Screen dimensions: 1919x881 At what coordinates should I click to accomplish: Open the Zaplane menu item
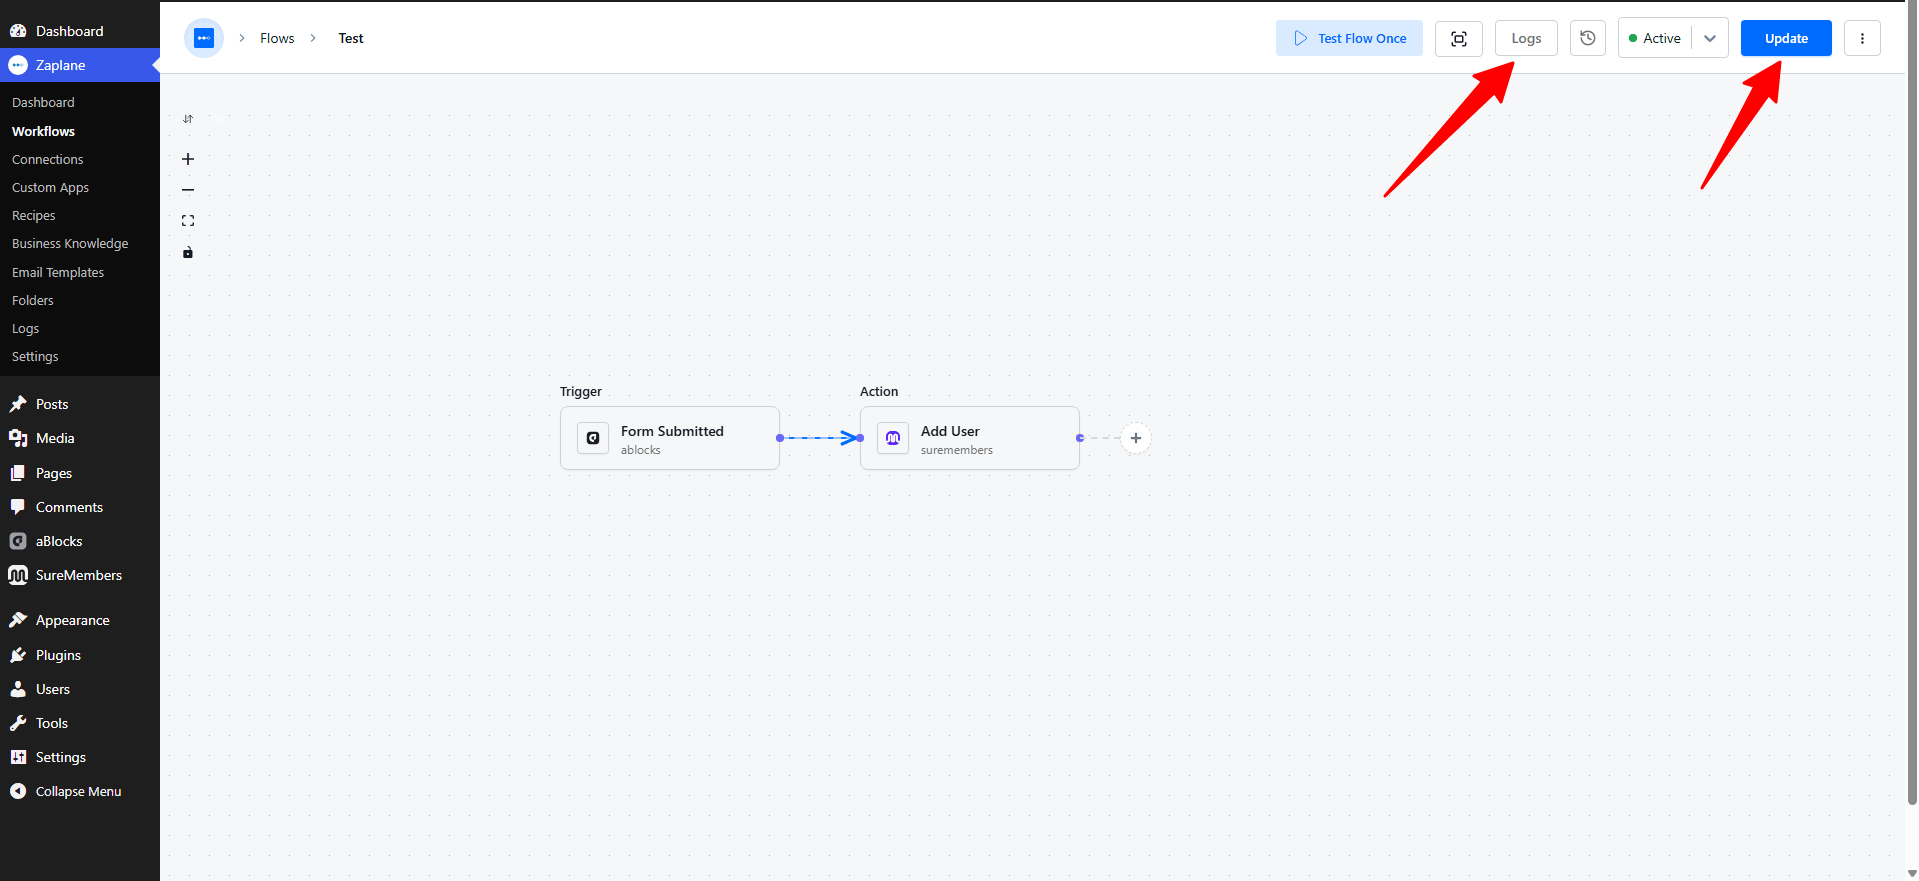80,65
